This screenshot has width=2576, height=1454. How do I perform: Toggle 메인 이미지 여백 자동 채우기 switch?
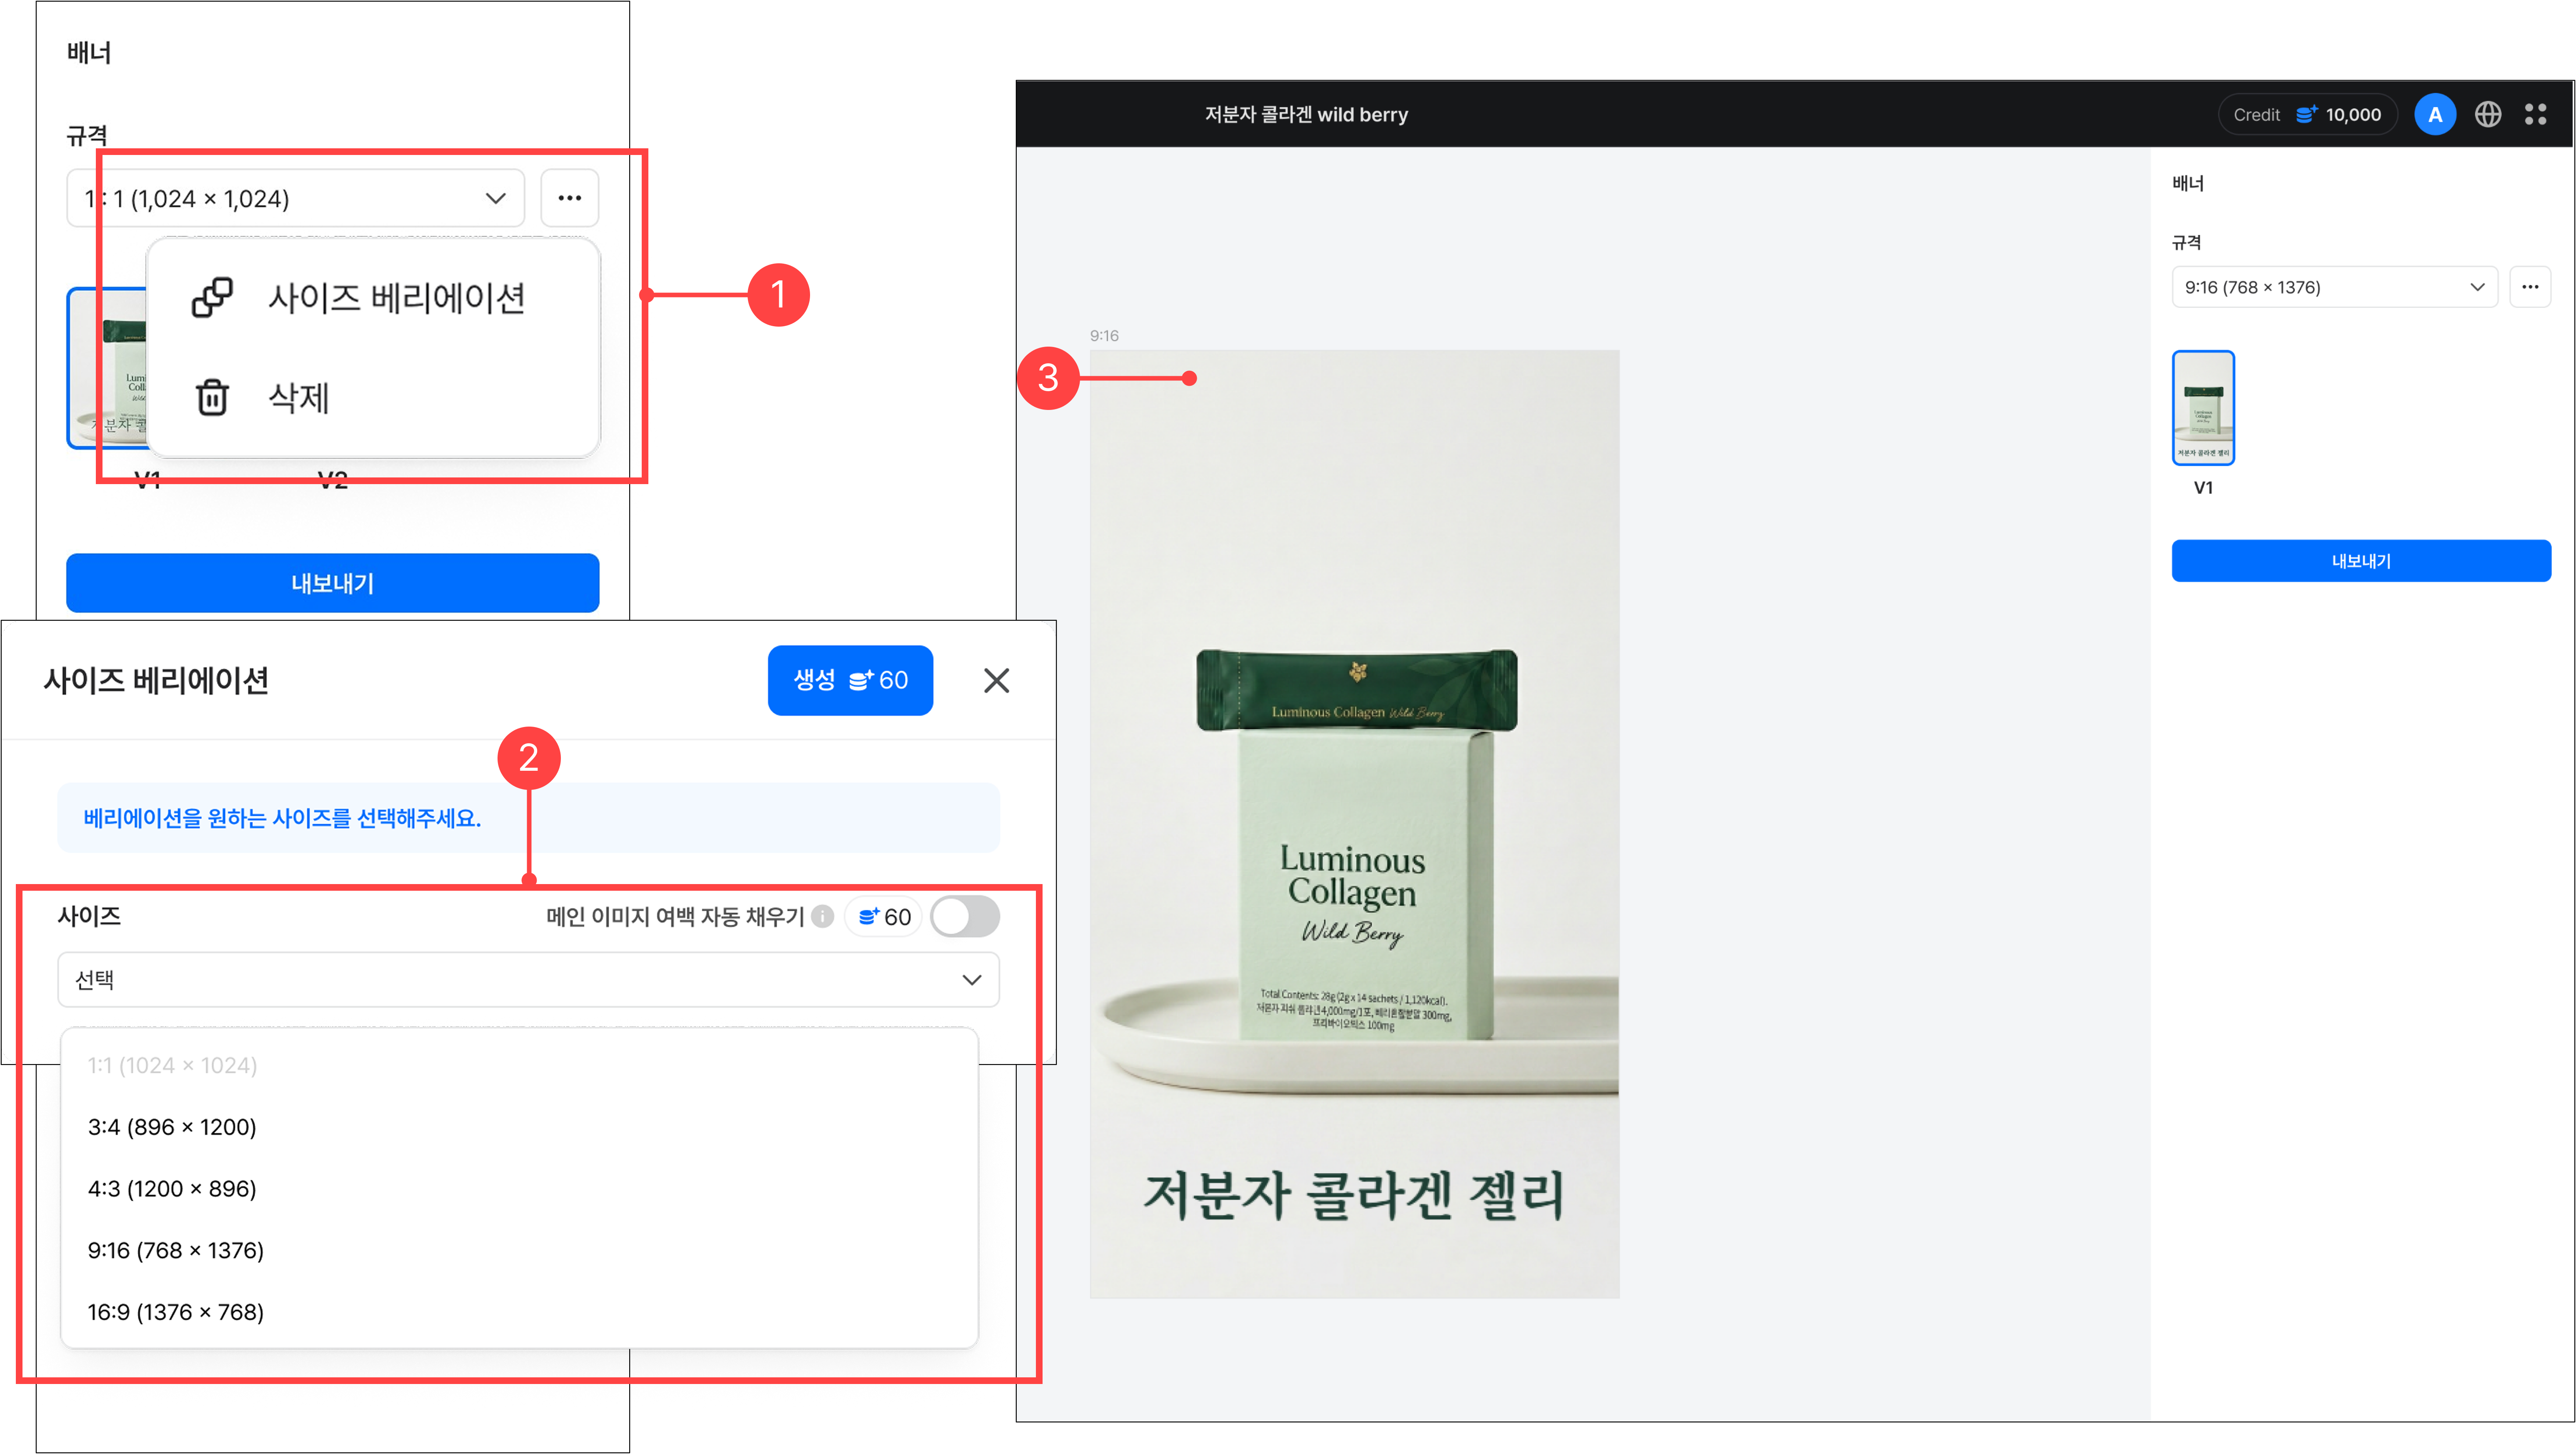click(x=965, y=916)
